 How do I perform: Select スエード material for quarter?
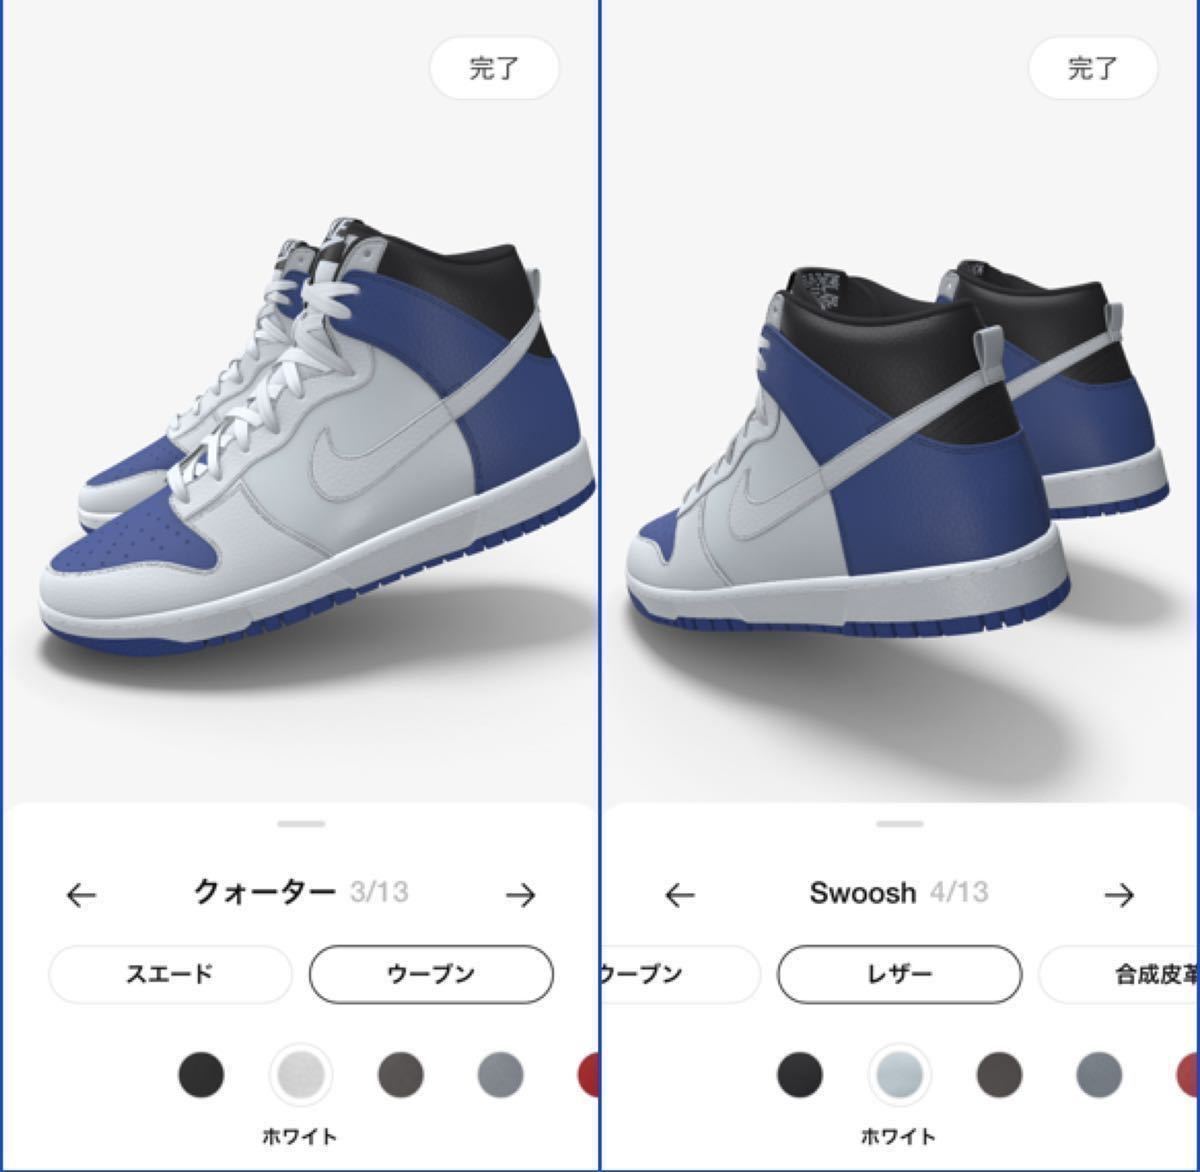[170, 973]
